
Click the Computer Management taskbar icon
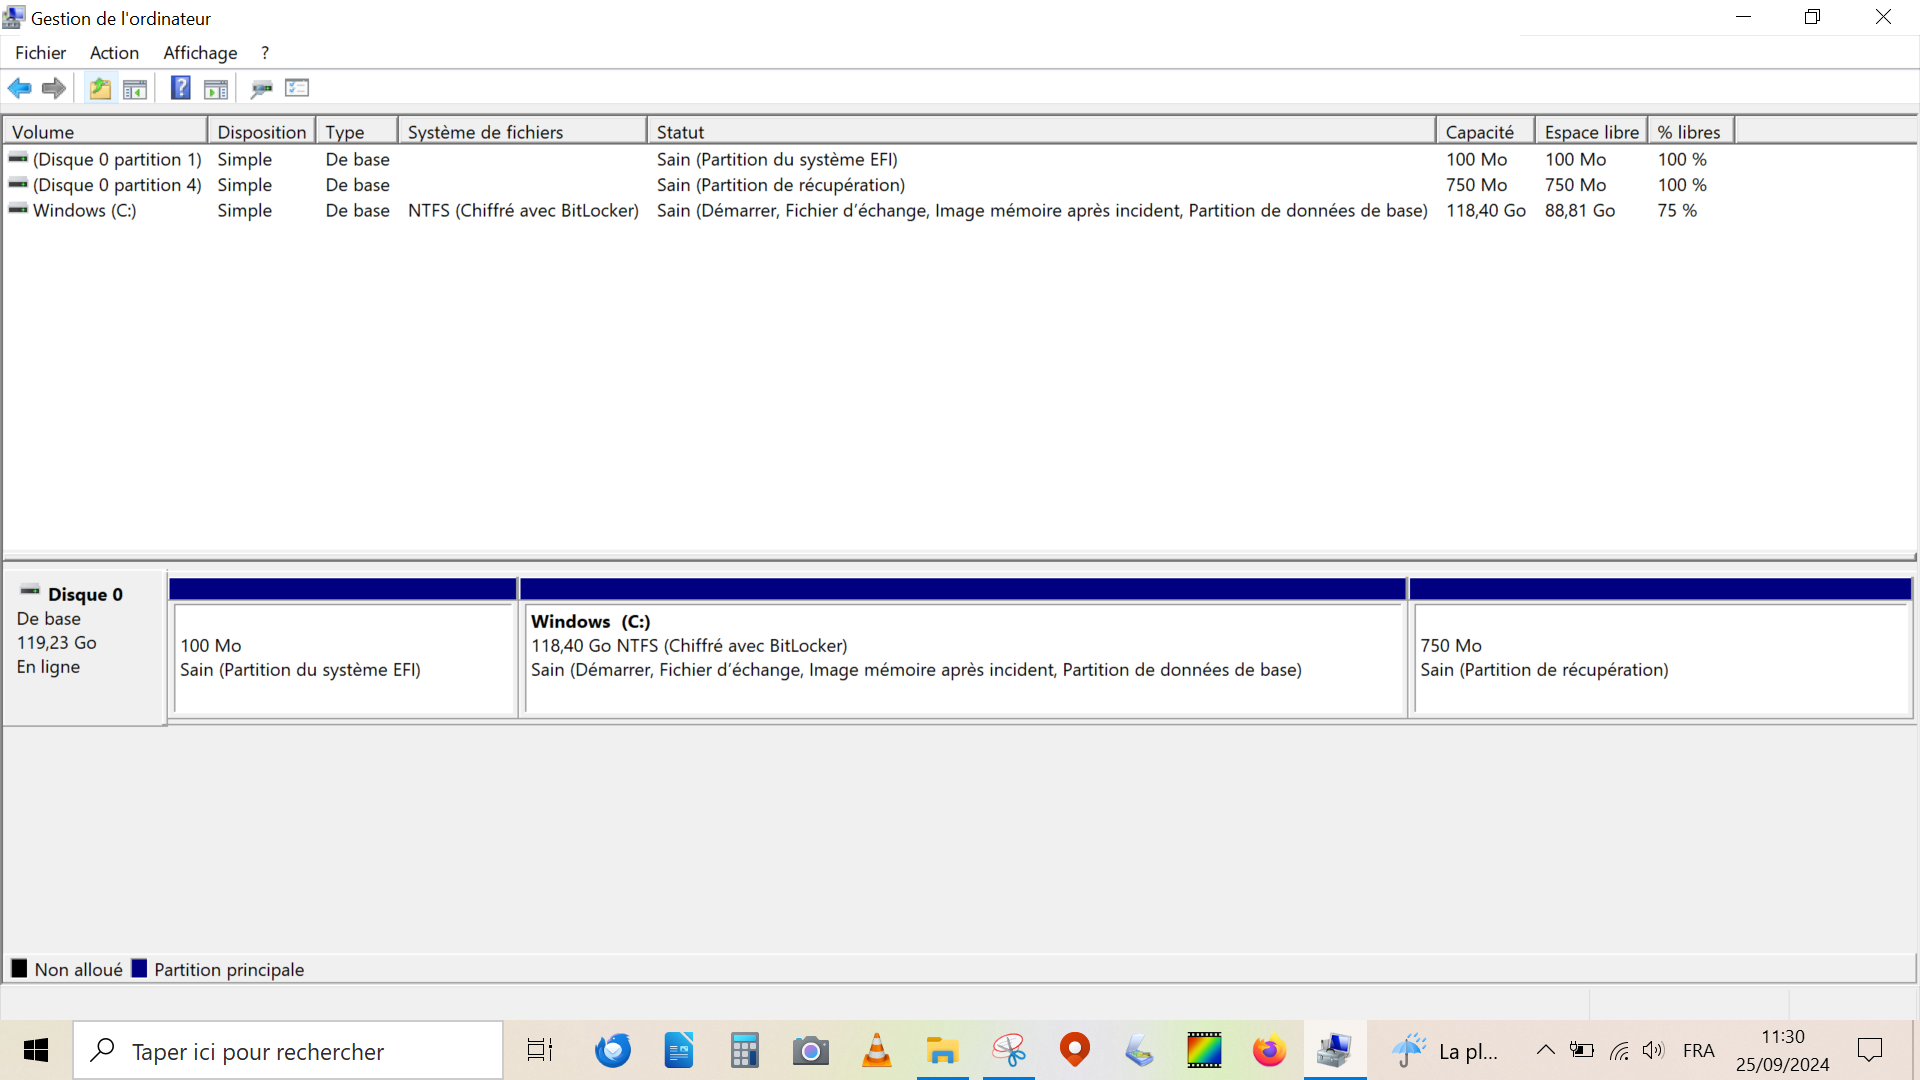(x=1334, y=1050)
